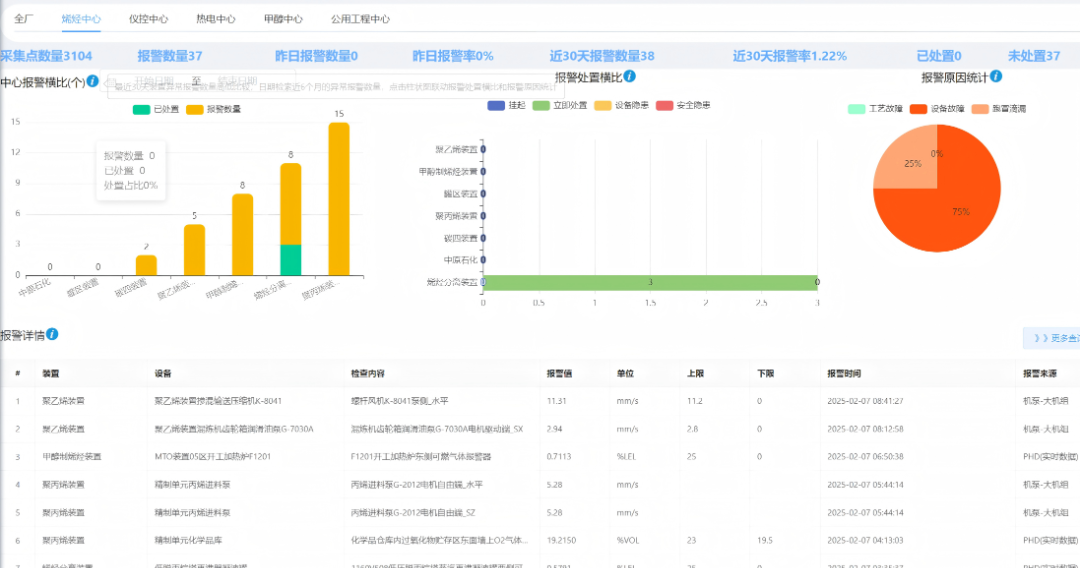Viewport: 1080px width, 568px height.
Task: Toggle the red 安全隐患 legend series
Action: [683, 105]
